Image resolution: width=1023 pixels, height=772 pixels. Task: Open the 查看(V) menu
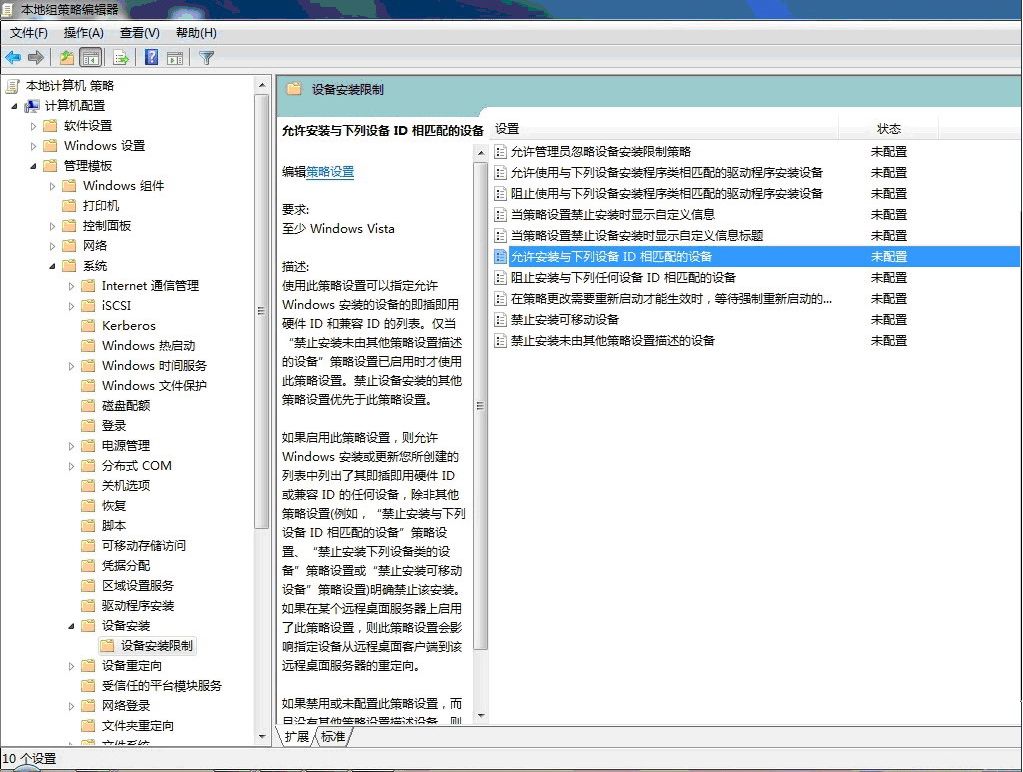point(139,33)
